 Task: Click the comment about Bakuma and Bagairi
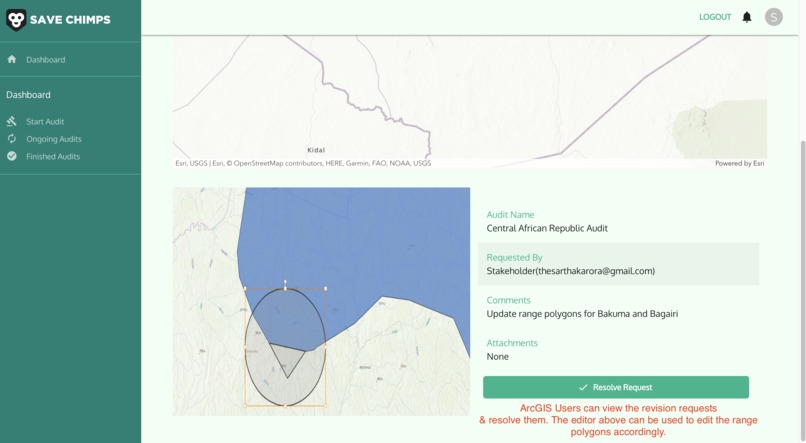(x=582, y=313)
